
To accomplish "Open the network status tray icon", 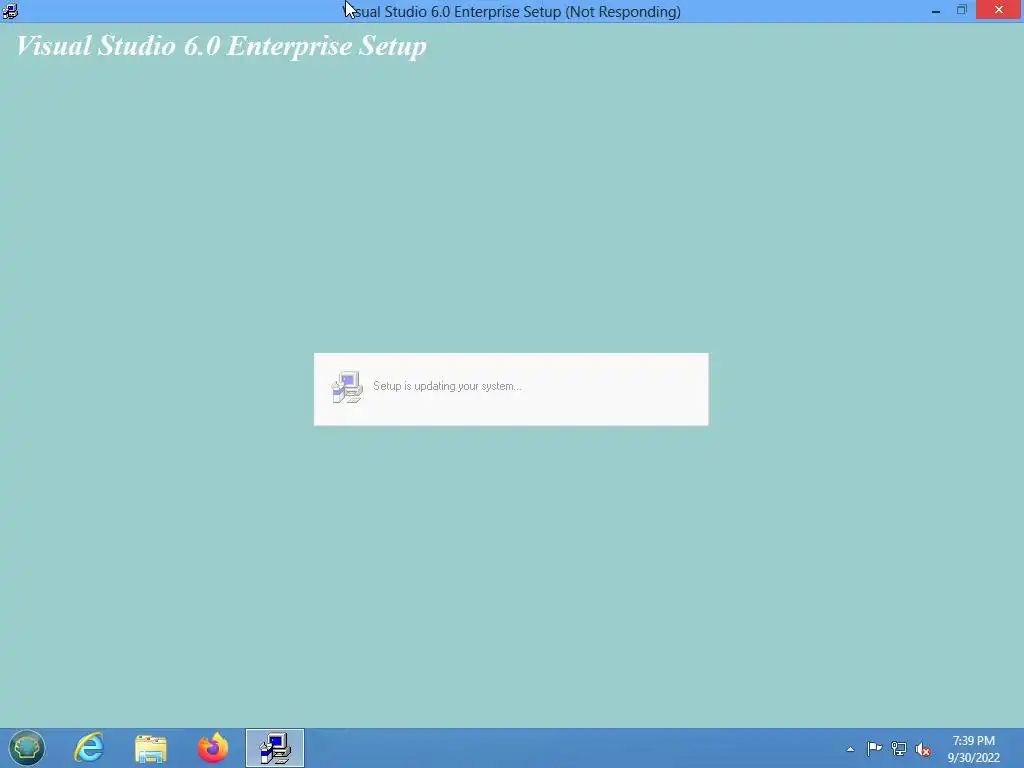I will coord(899,748).
